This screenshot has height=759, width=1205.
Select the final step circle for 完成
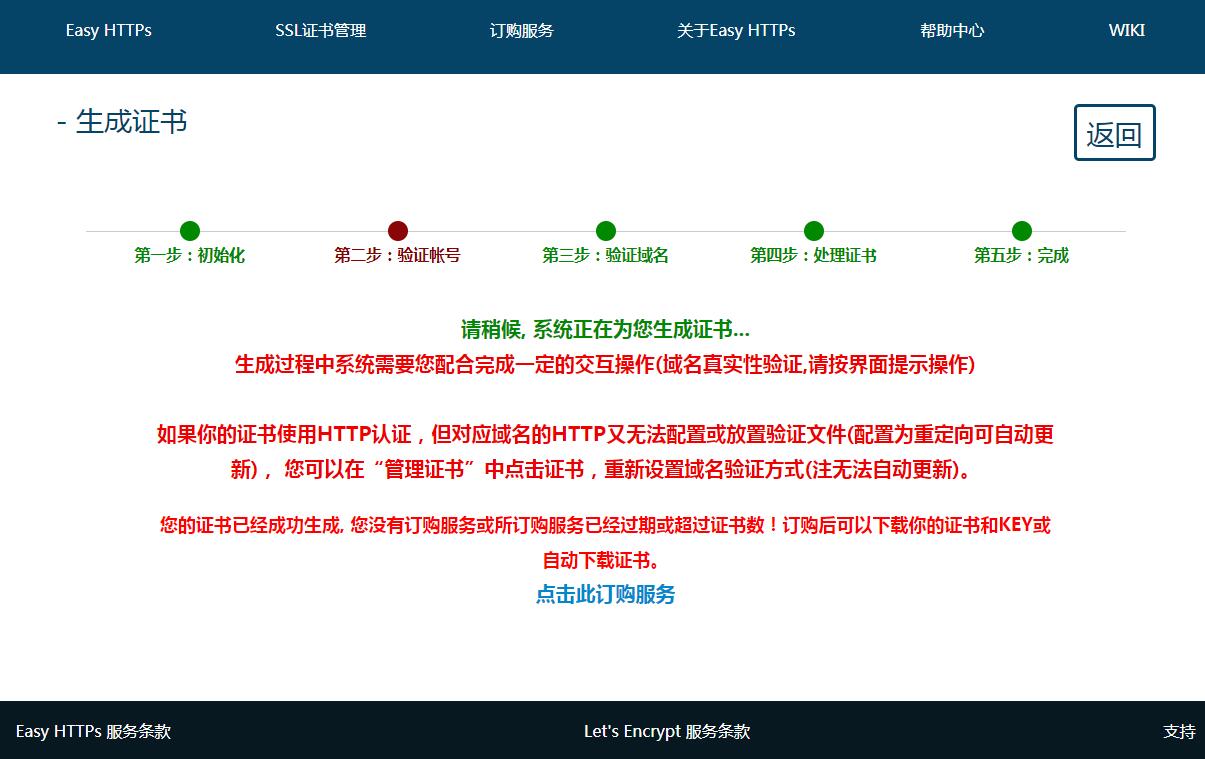[1021, 231]
